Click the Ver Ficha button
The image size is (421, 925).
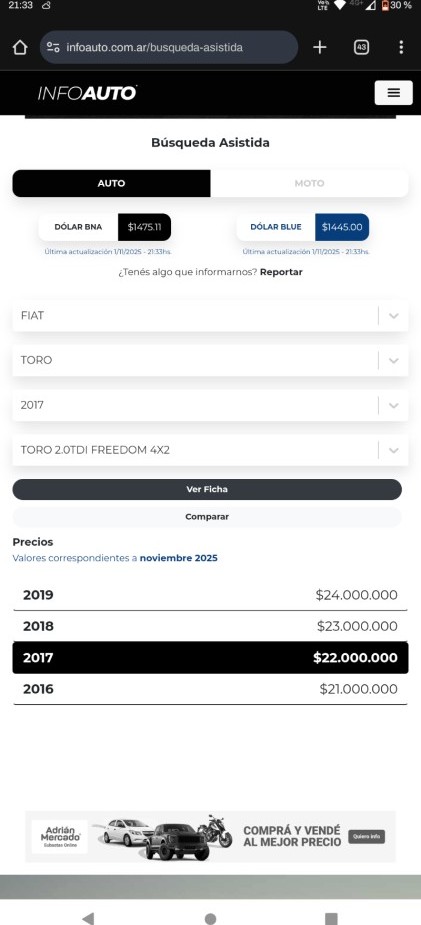point(207,490)
